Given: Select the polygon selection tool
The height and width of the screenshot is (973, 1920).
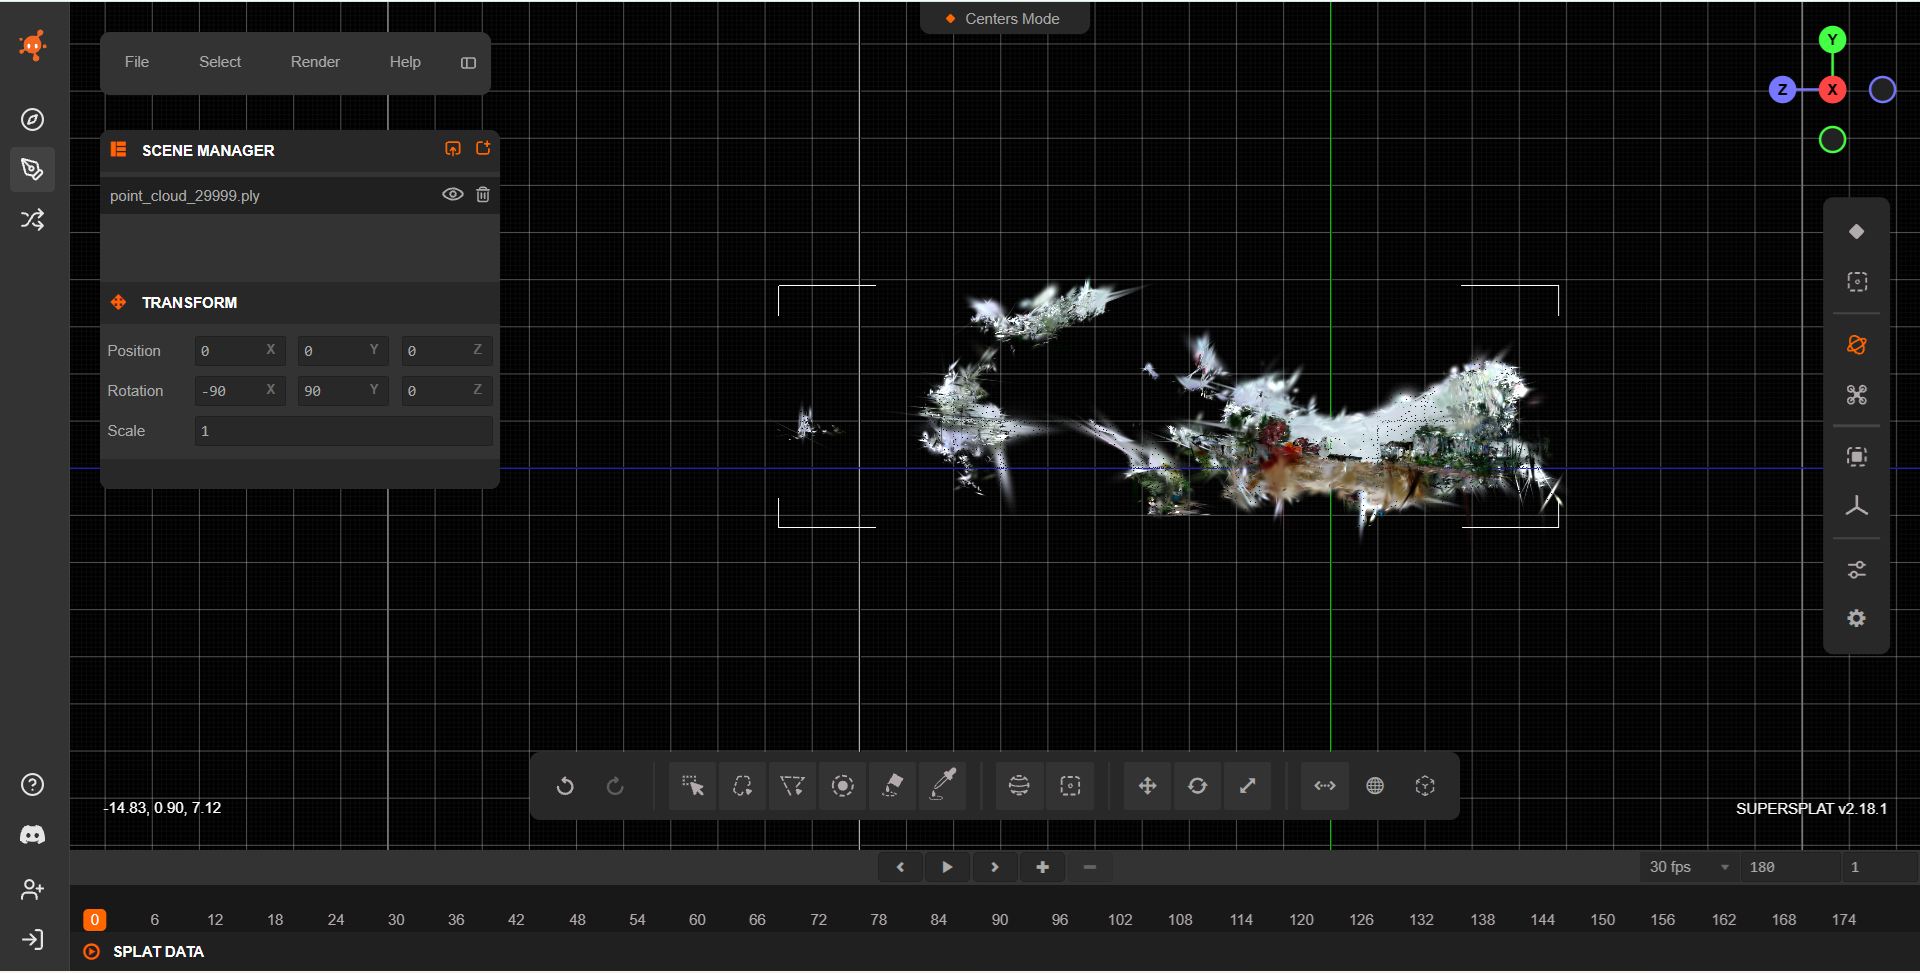Looking at the screenshot, I should pos(792,786).
